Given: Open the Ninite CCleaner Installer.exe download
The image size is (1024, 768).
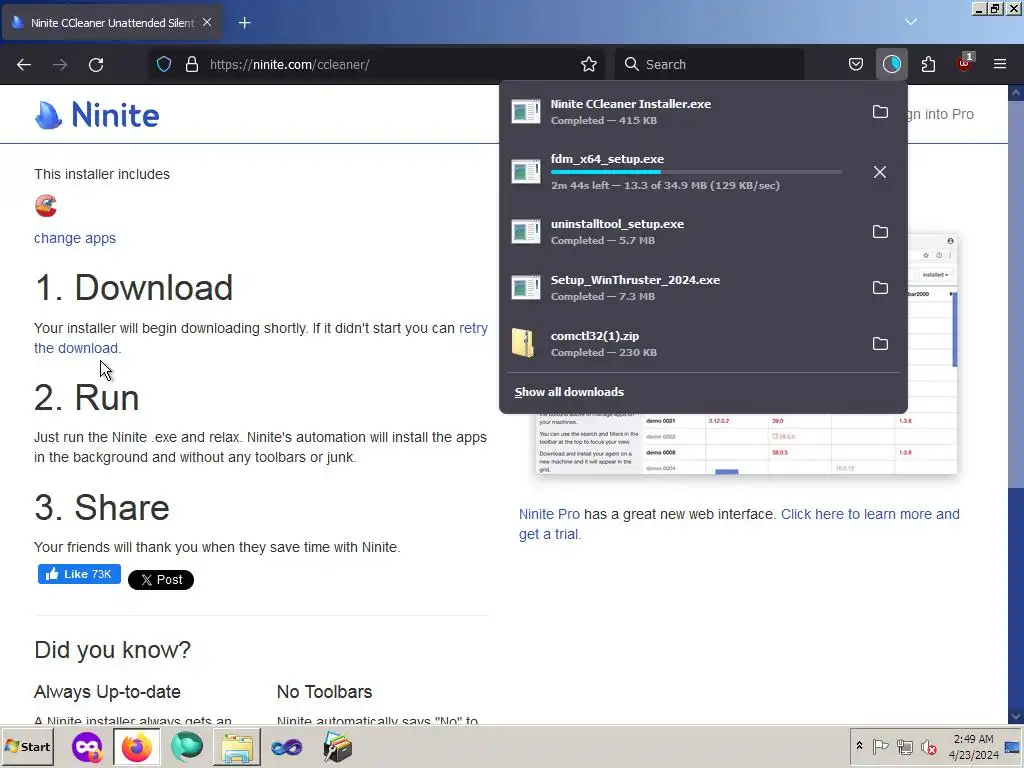Looking at the screenshot, I should [x=682, y=112].
